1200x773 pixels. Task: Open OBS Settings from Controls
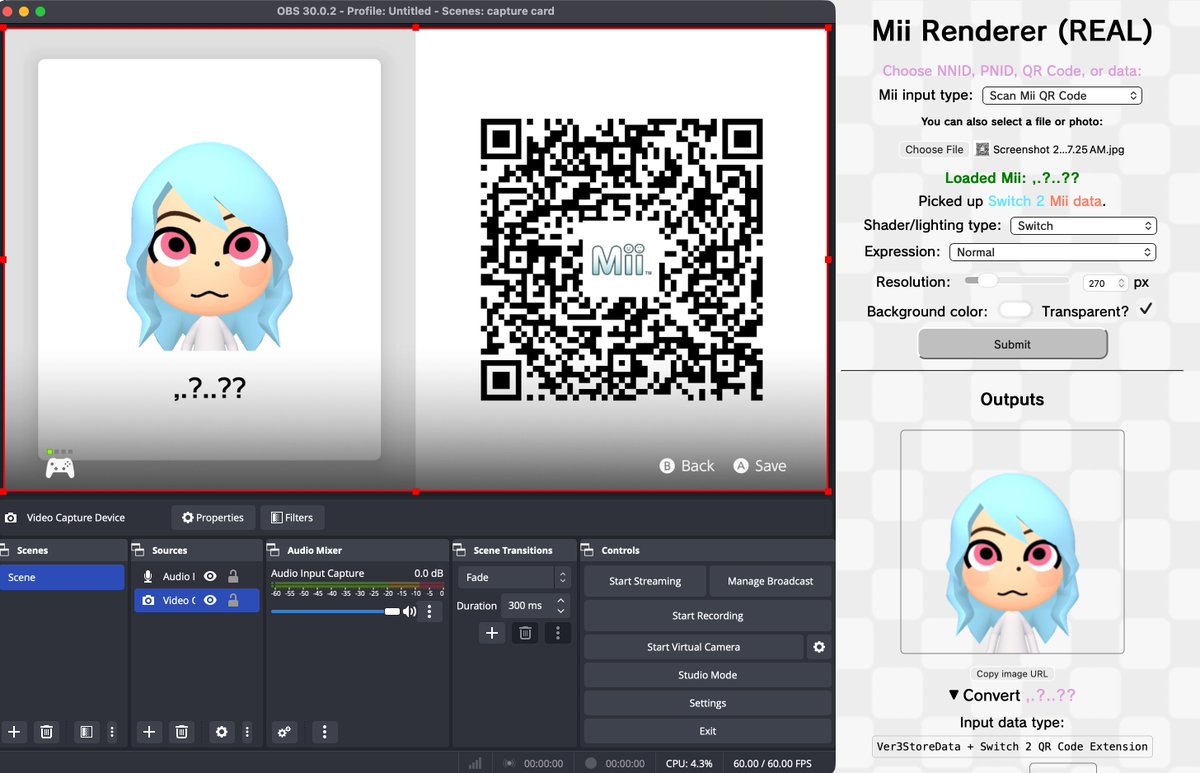pyautogui.click(x=707, y=703)
